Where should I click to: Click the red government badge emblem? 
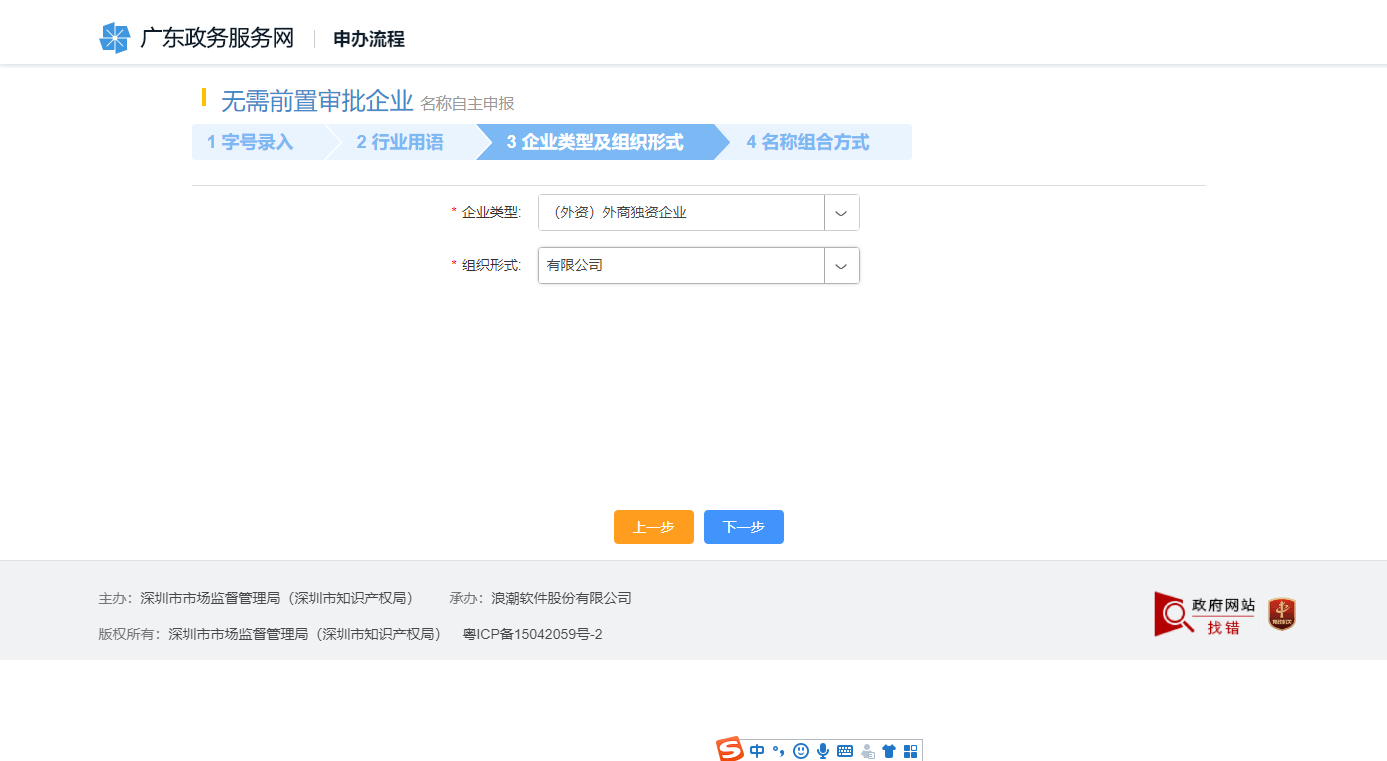click(x=1281, y=613)
